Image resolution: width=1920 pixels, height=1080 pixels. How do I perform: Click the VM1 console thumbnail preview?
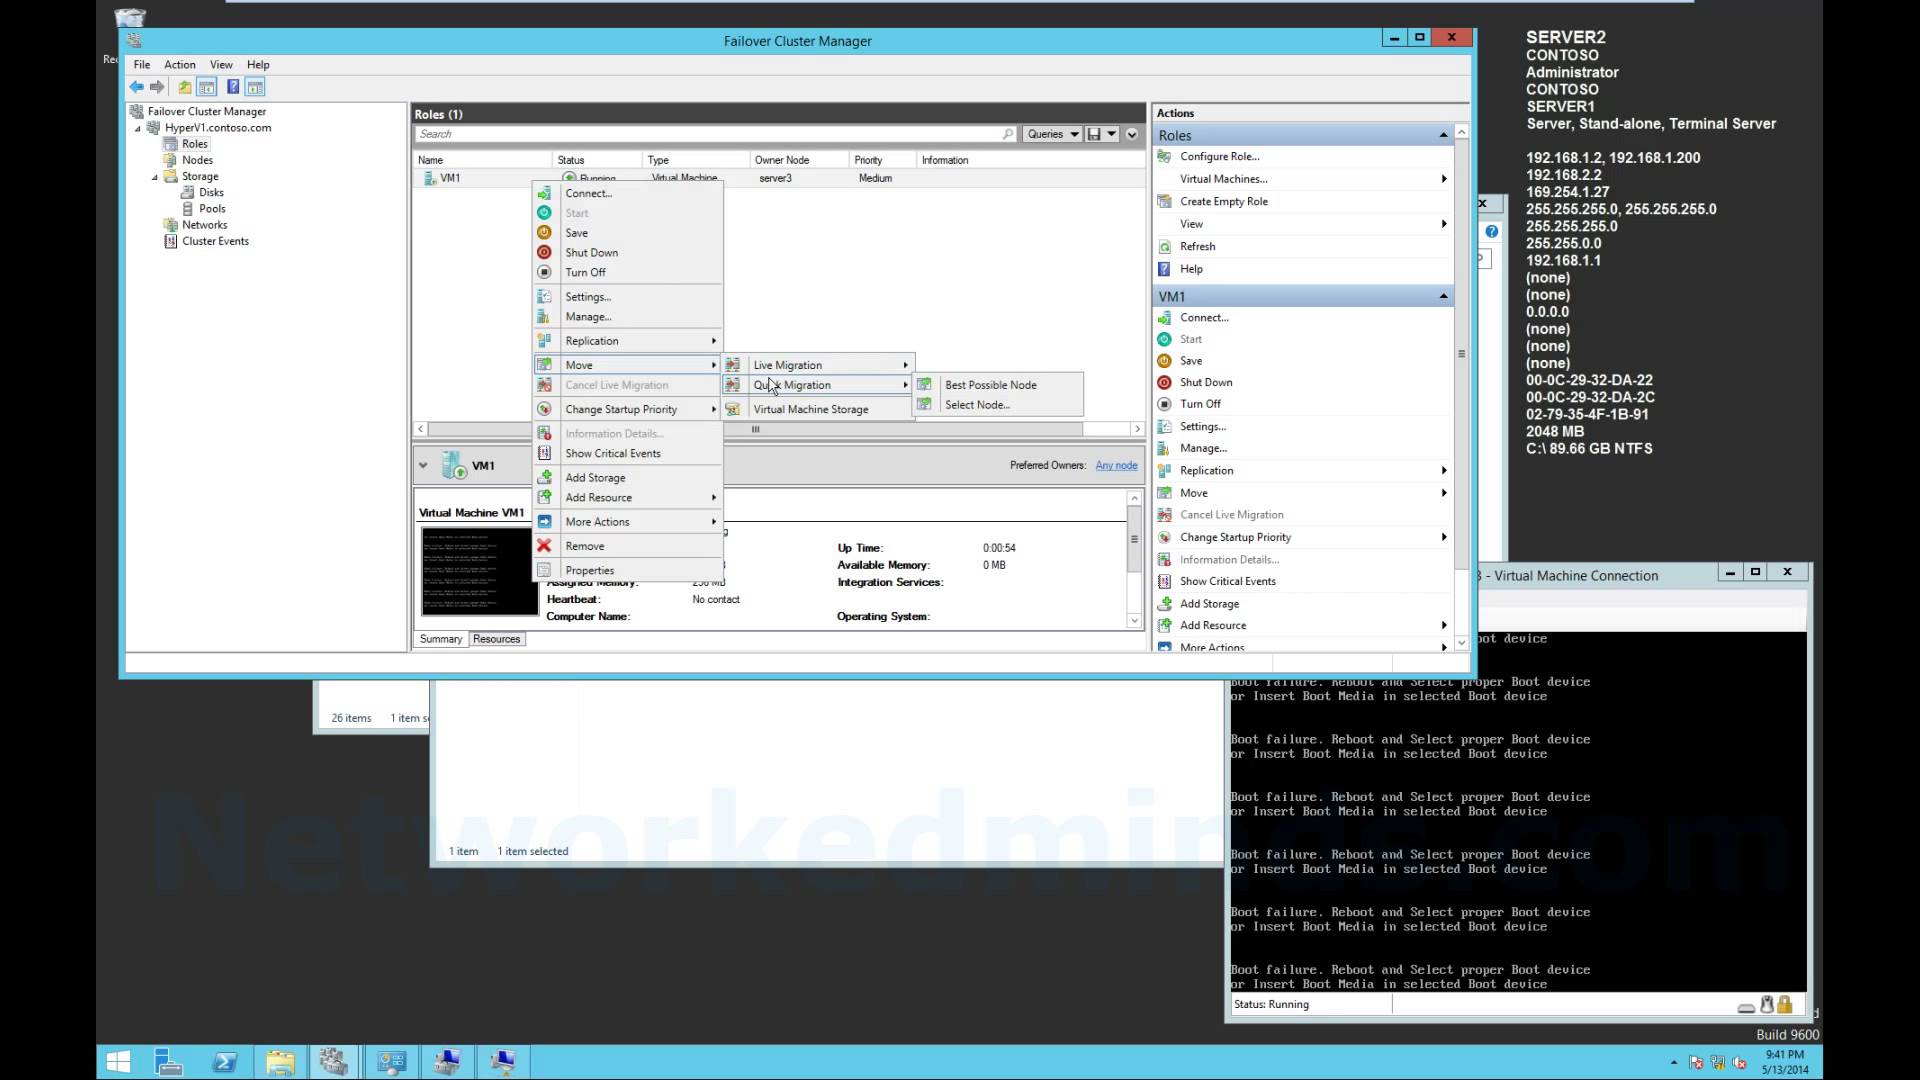pyautogui.click(x=479, y=571)
